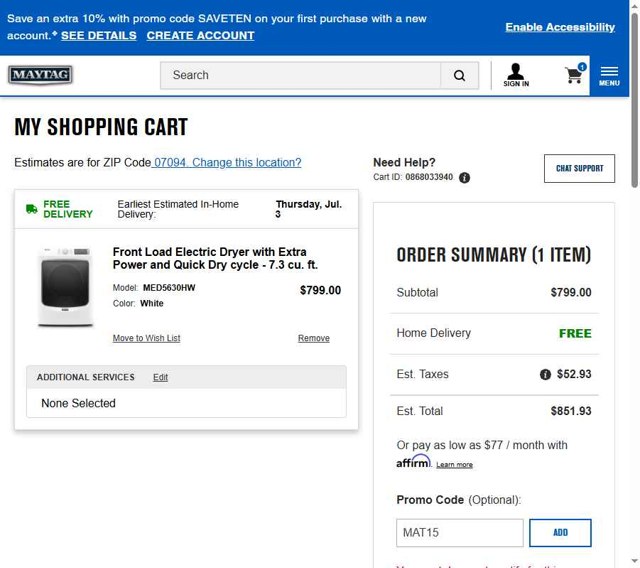
Task: Click the Promo Code input field
Action: 460,532
